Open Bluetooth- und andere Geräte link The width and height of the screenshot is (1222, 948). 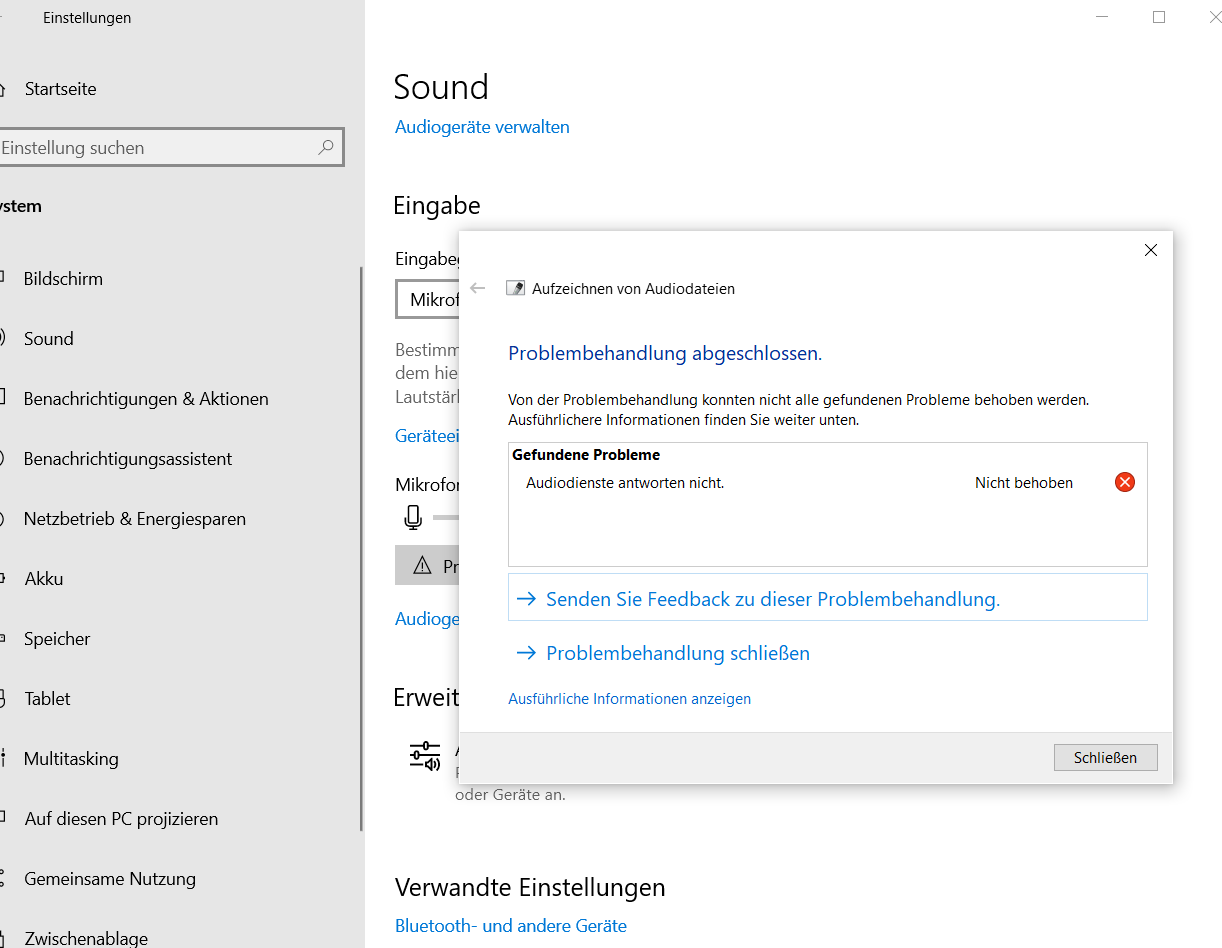(510, 926)
